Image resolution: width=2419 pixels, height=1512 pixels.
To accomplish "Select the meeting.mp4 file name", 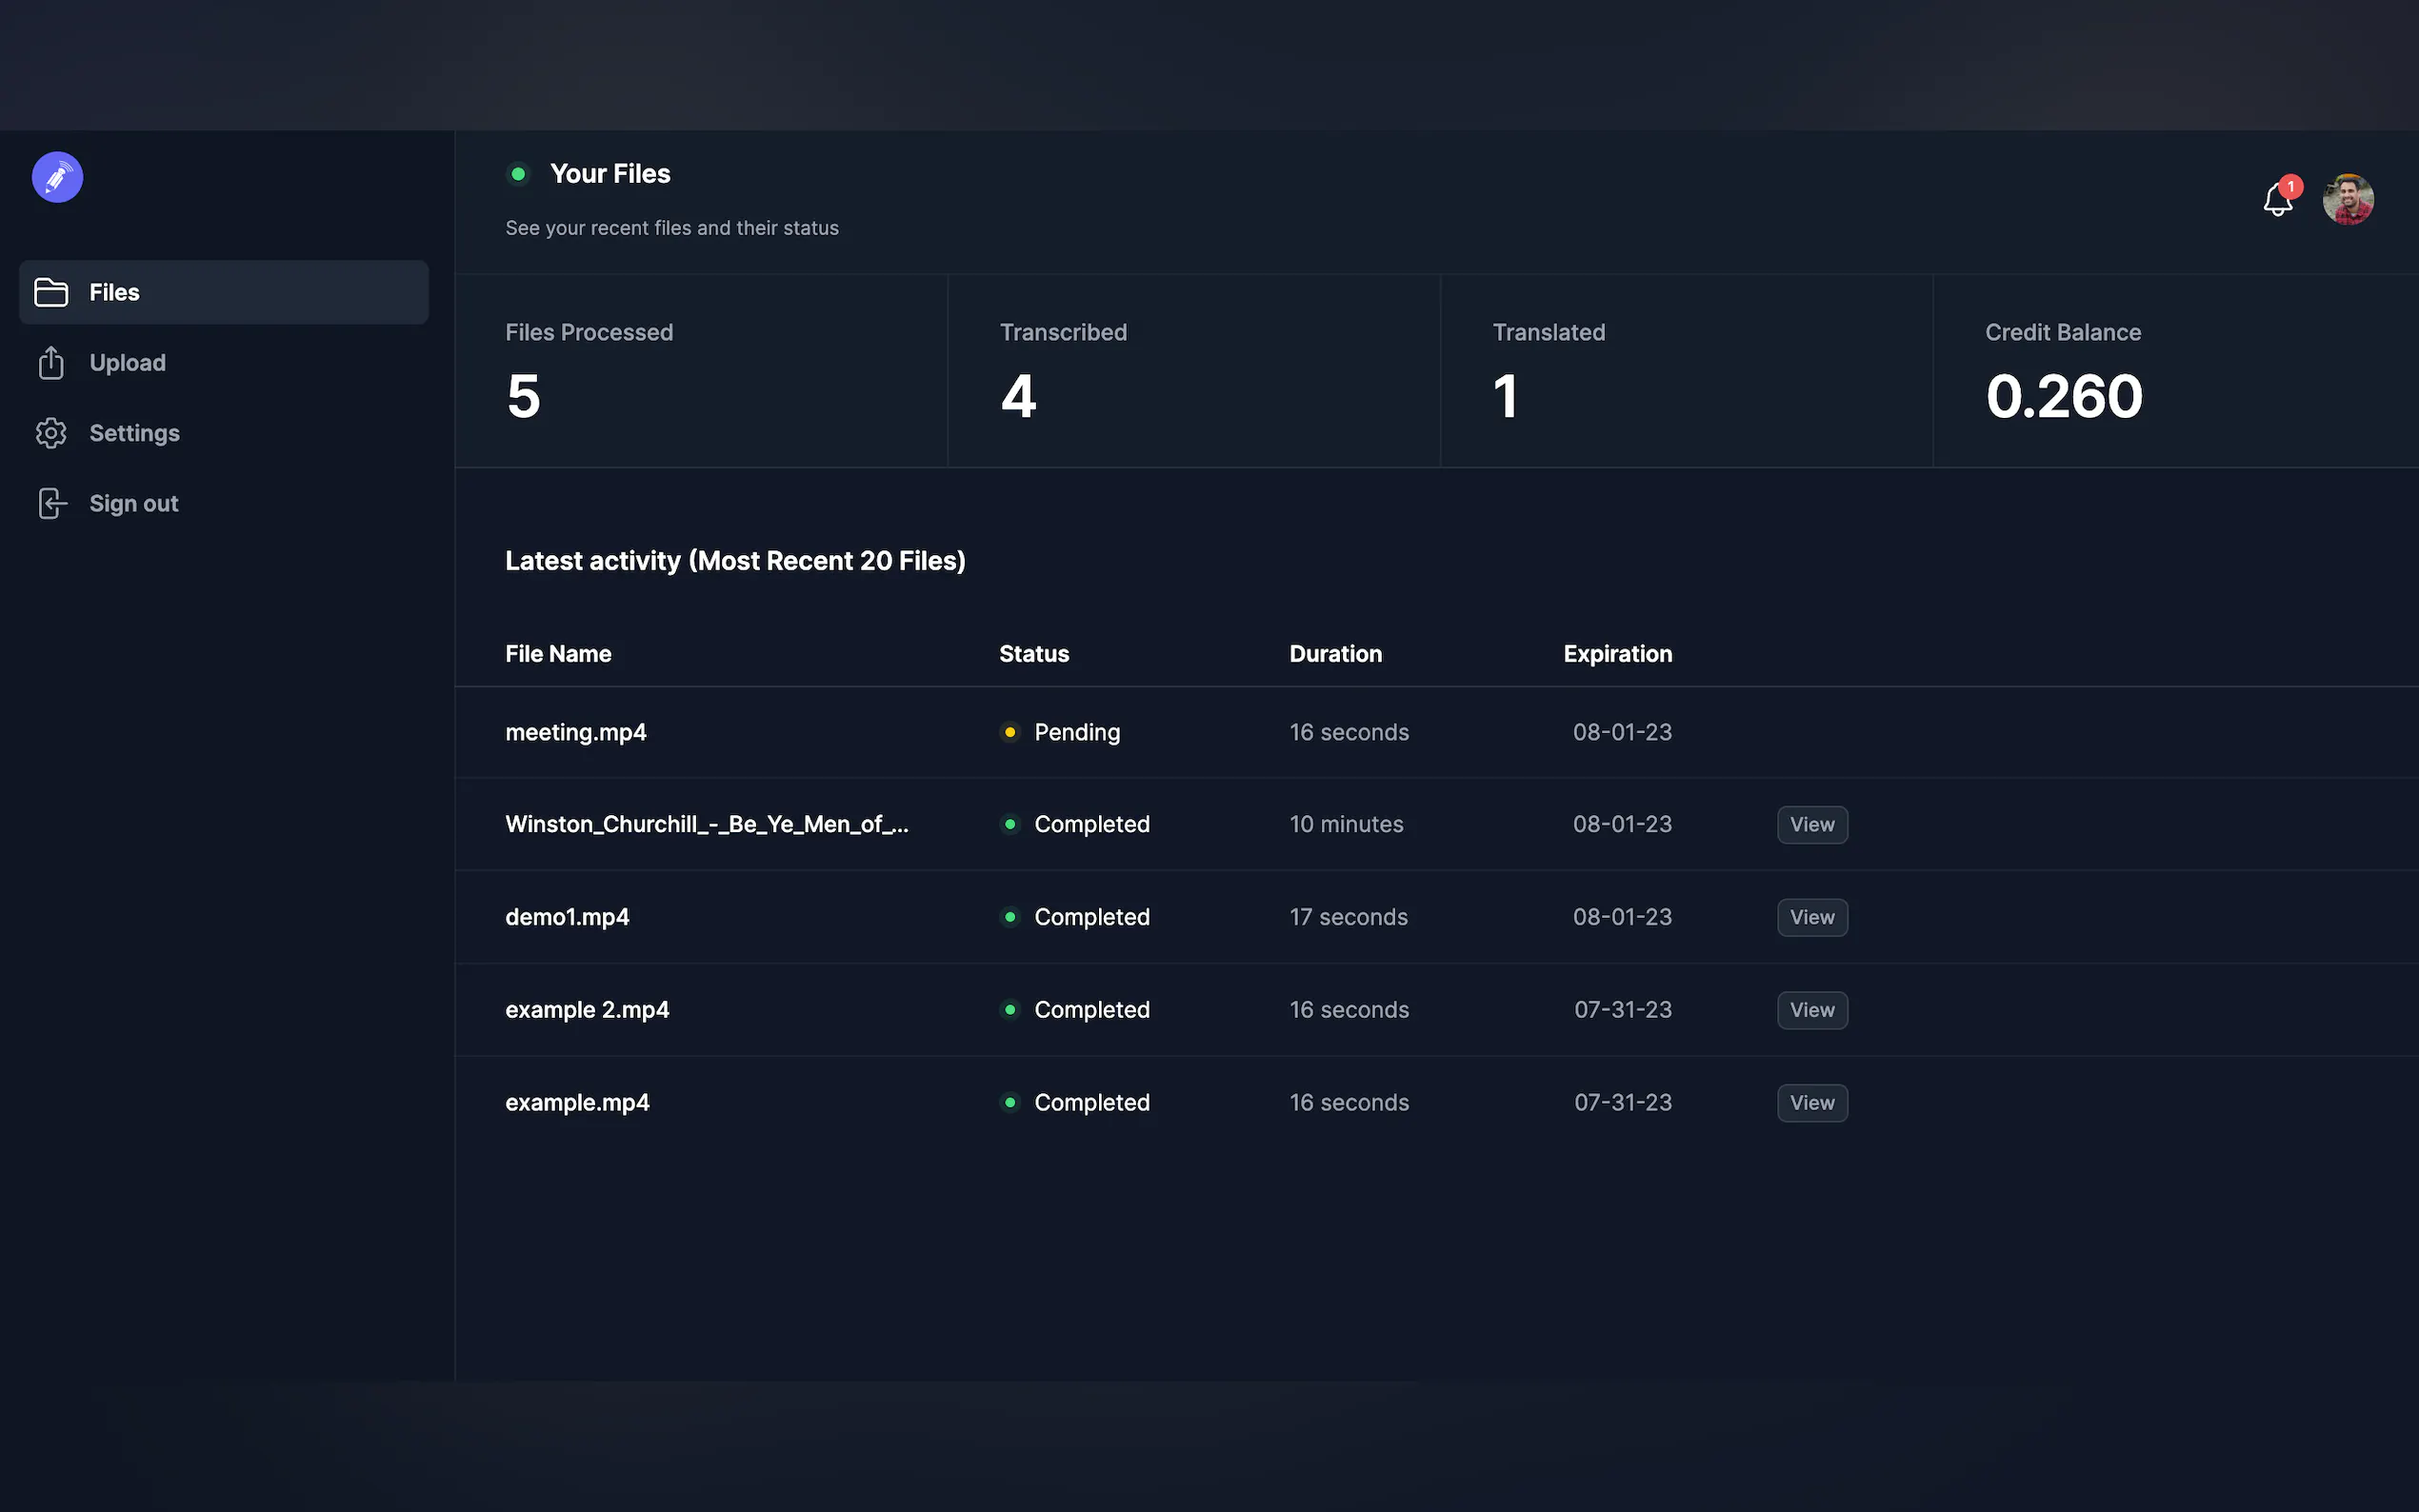I will (x=575, y=732).
